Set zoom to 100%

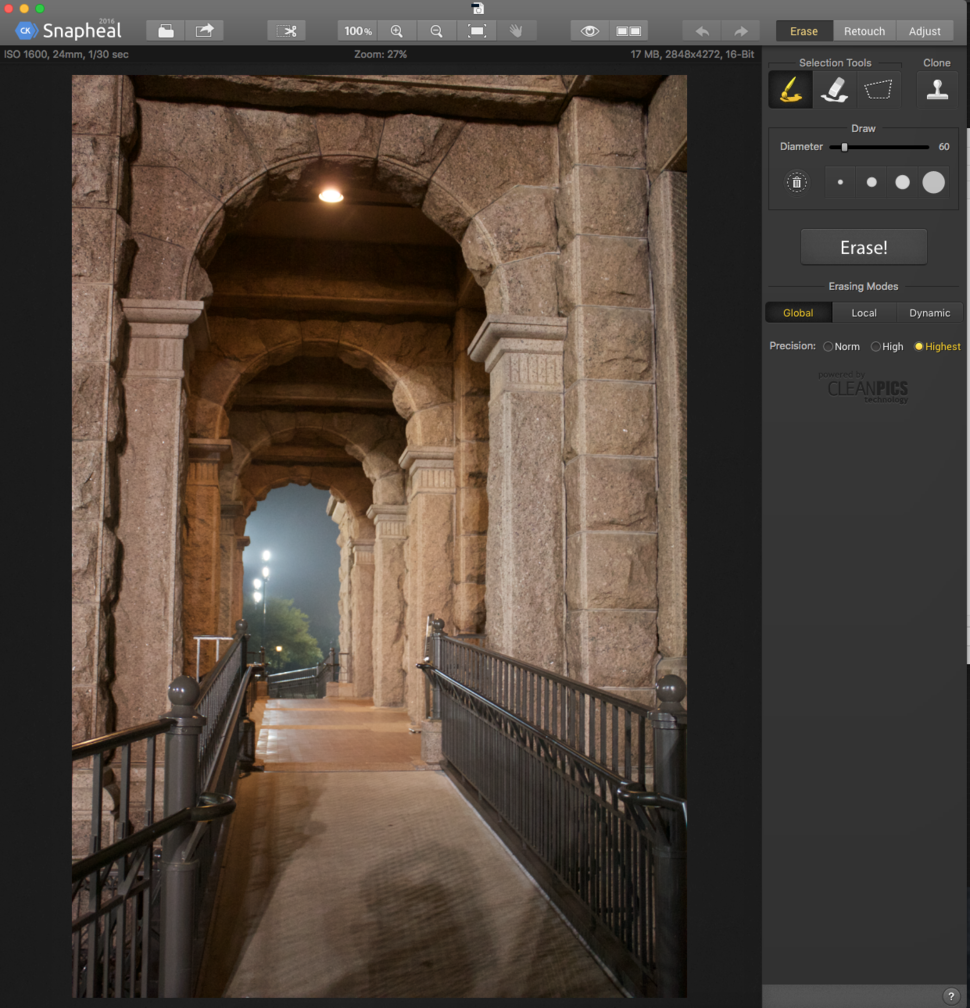[x=357, y=31]
